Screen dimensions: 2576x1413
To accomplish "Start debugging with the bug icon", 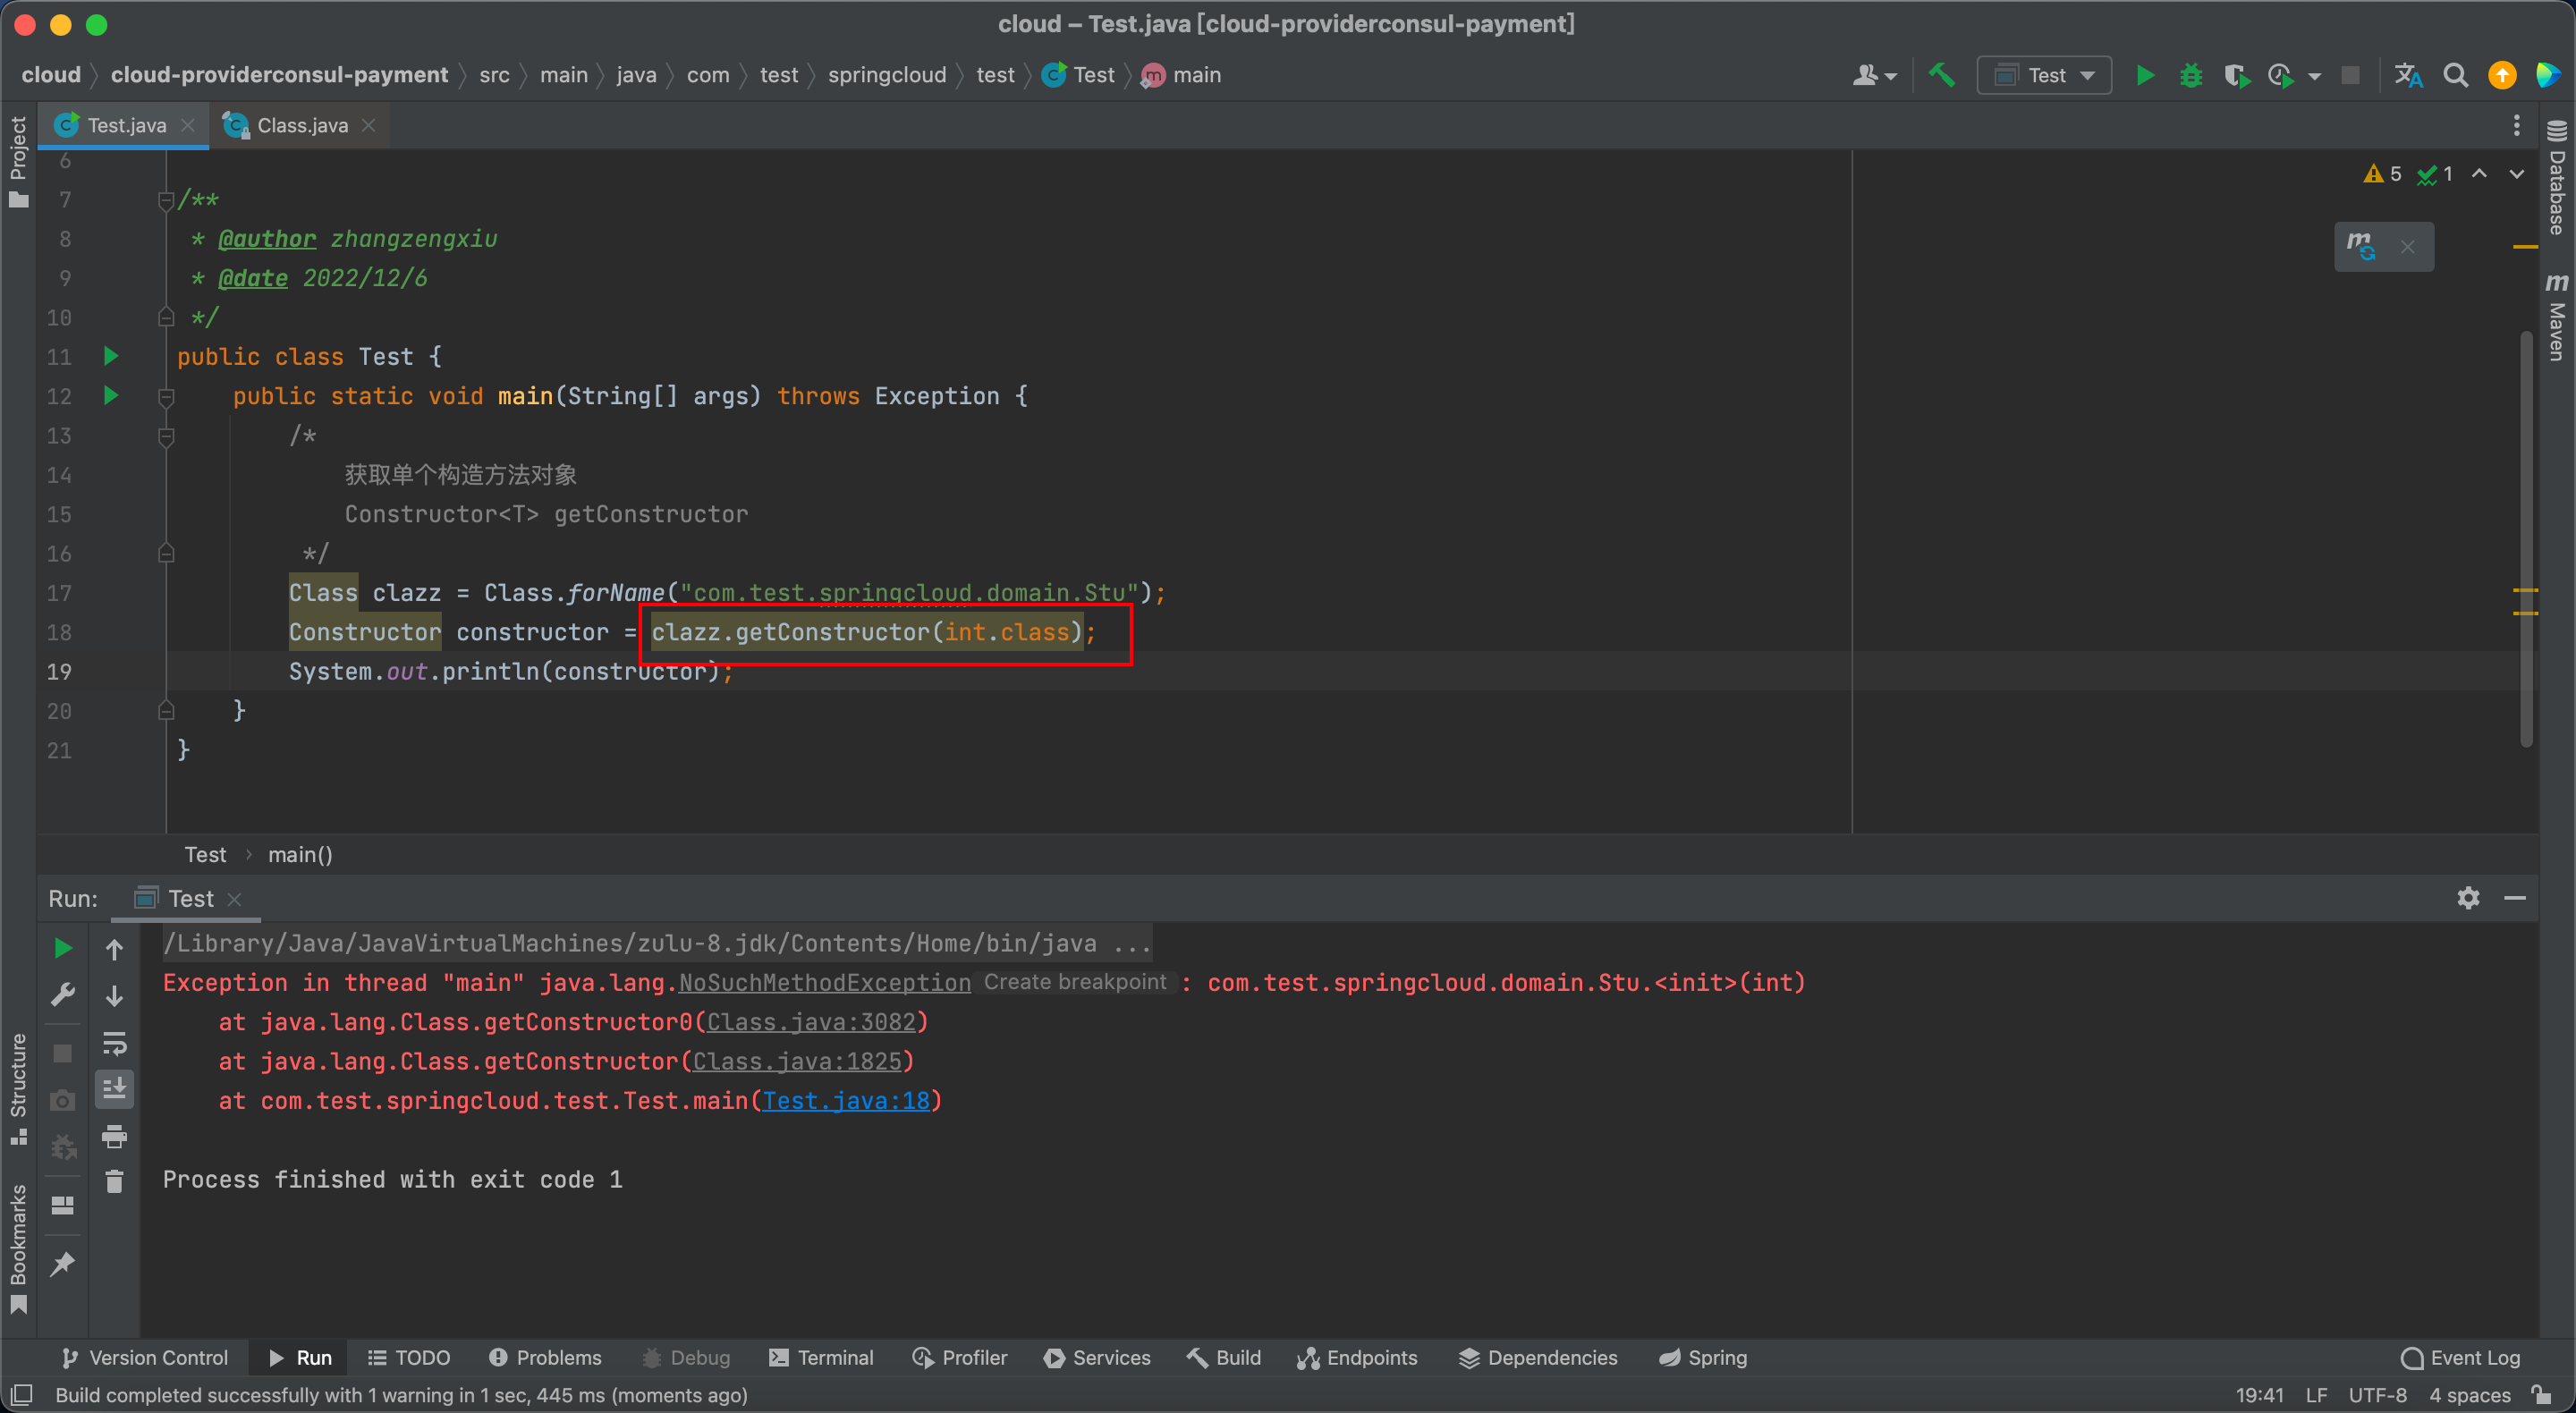I will pyautogui.click(x=2190, y=75).
